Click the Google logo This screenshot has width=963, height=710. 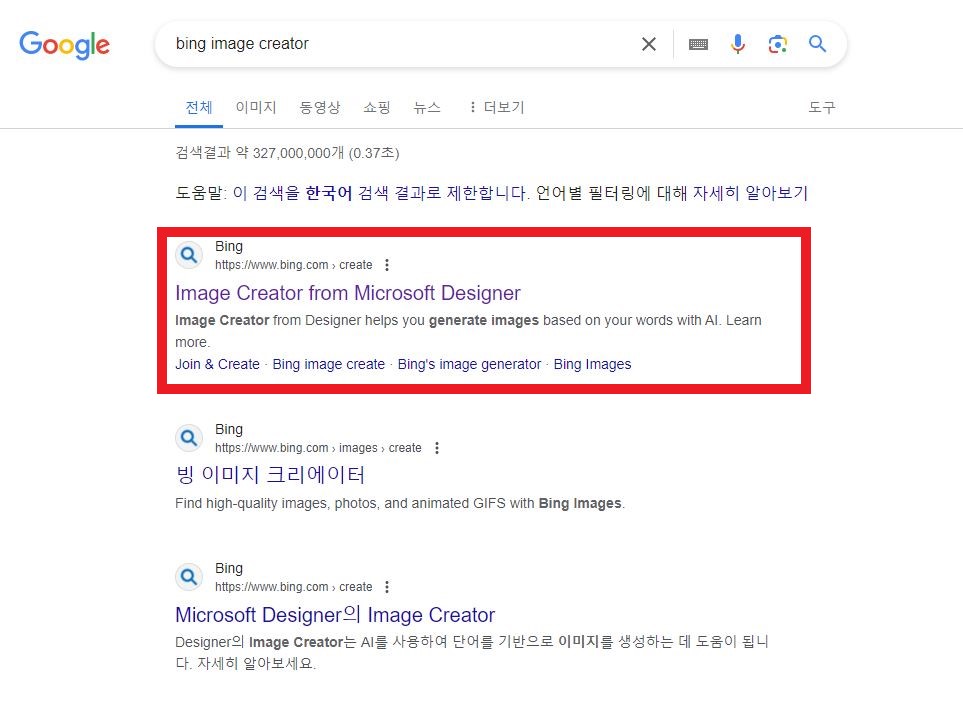(64, 45)
